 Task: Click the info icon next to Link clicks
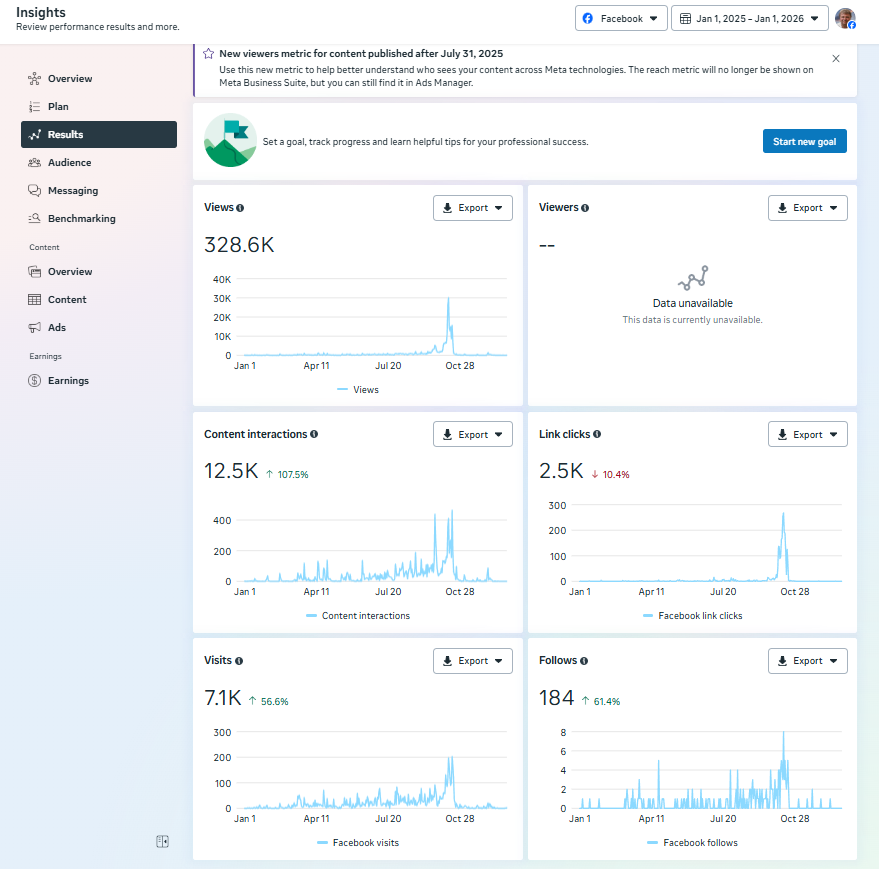coord(597,435)
